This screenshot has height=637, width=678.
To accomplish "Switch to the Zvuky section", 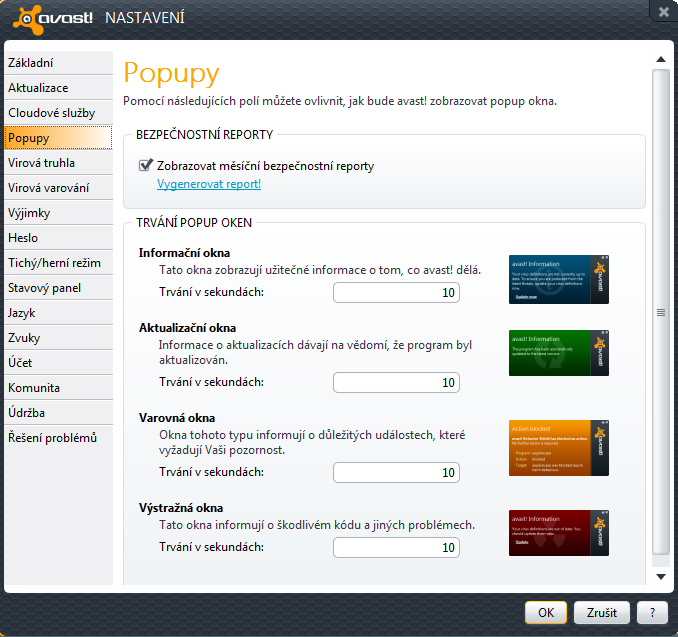I will coord(58,338).
